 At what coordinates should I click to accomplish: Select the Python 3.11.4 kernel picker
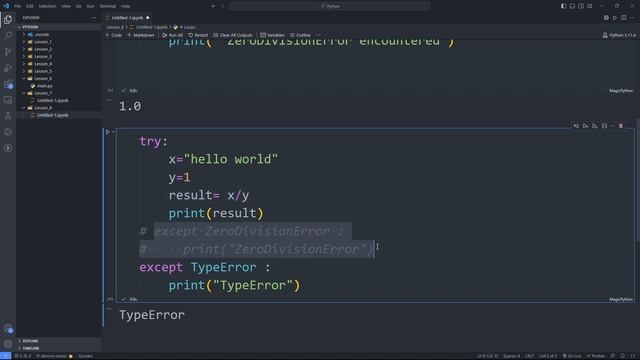[619, 36]
